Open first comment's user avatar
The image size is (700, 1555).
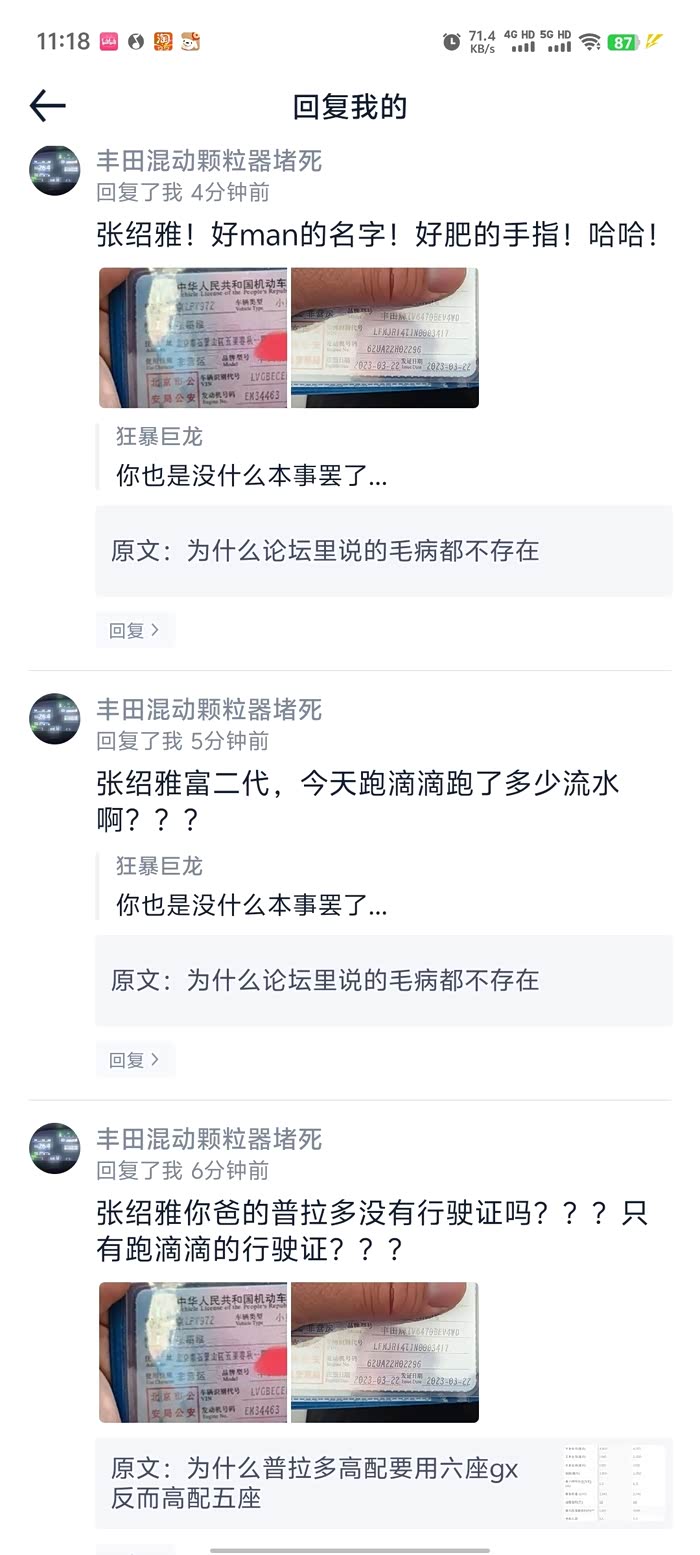[54, 170]
